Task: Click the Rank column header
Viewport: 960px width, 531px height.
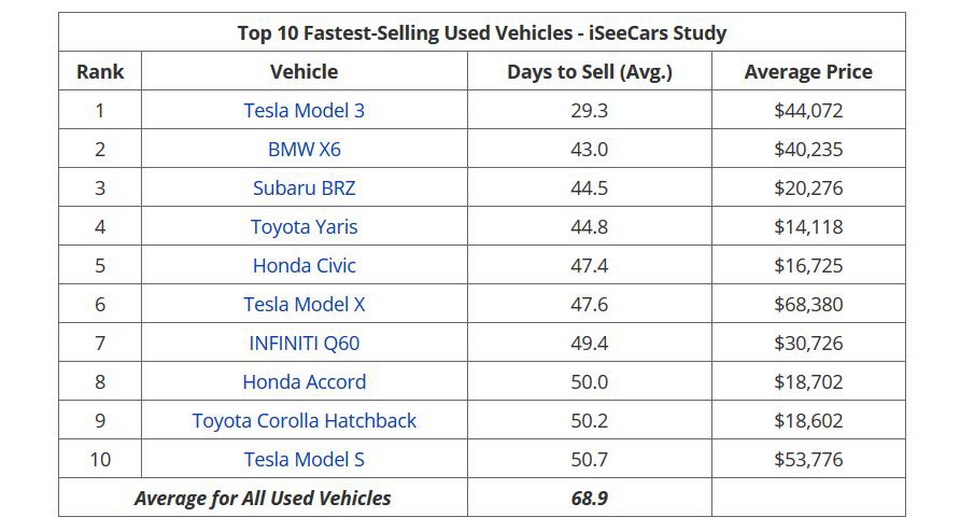Action: pos(100,72)
